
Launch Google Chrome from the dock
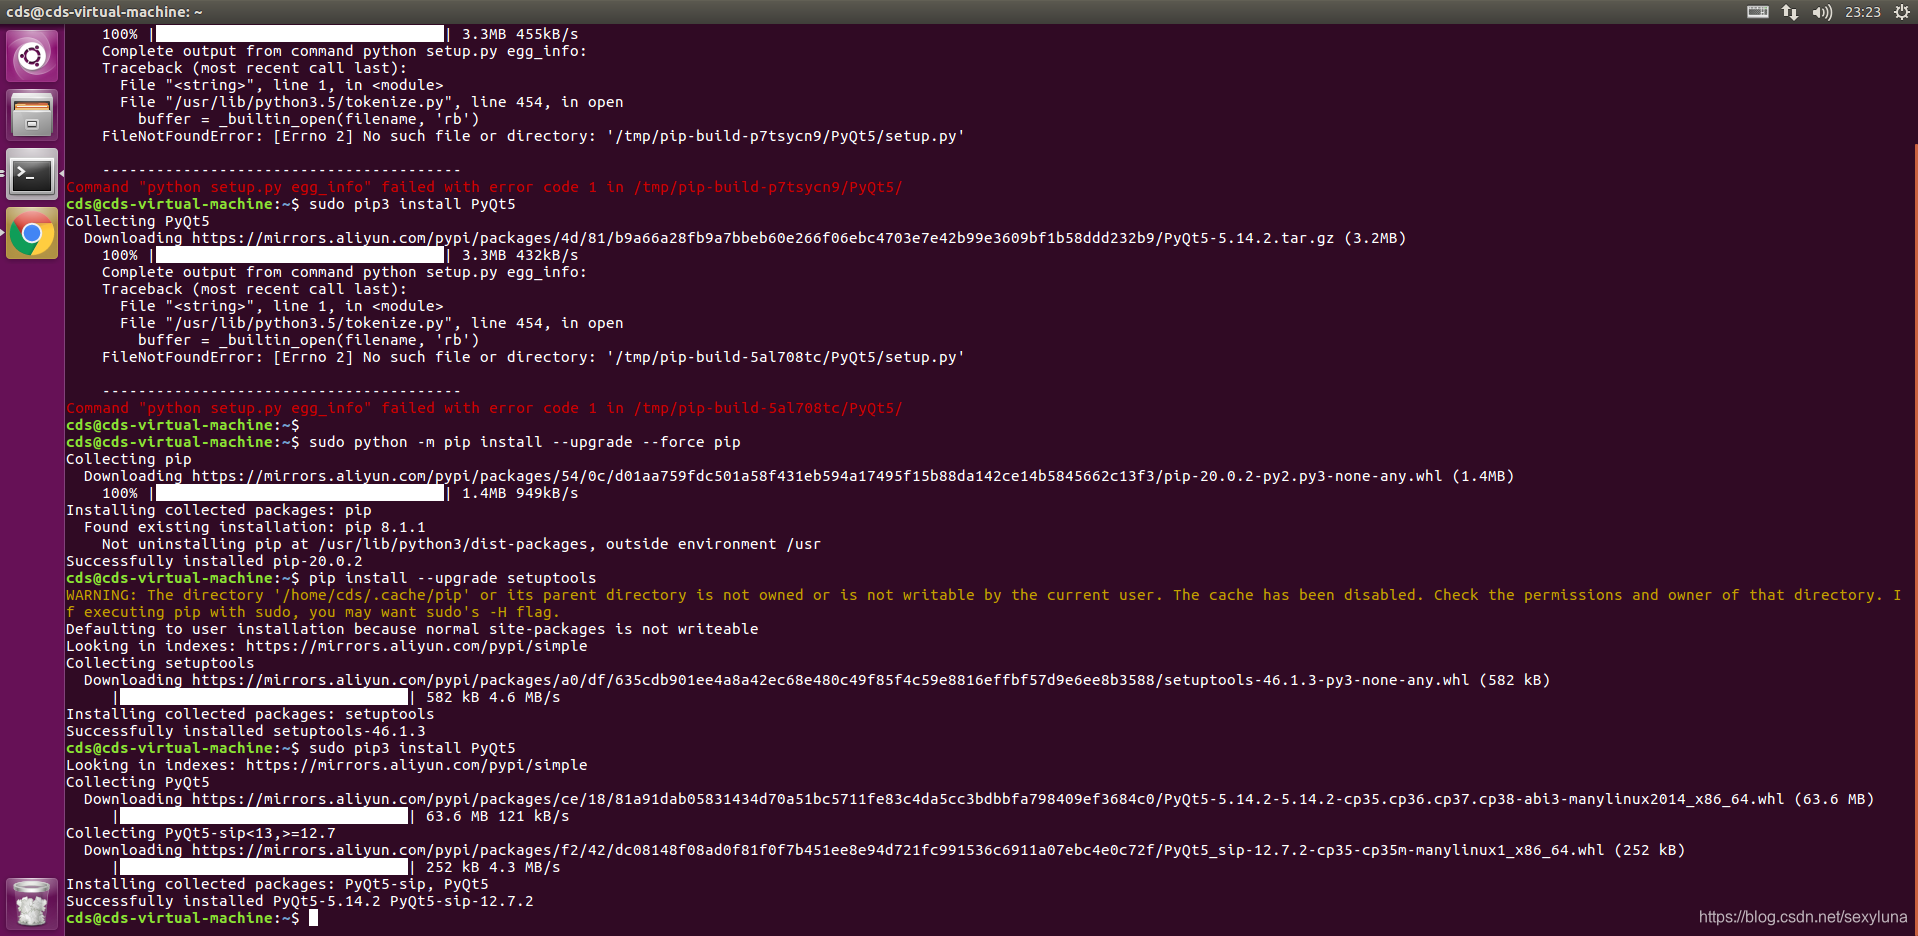(x=32, y=234)
